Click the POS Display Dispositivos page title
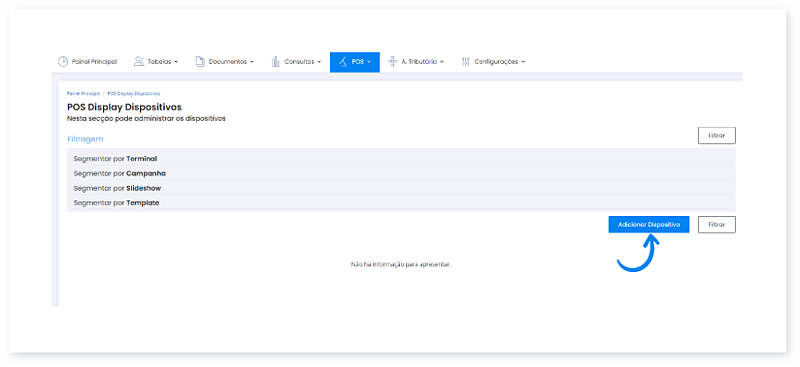The width and height of the screenshot is (800, 367). pyautogui.click(x=124, y=107)
